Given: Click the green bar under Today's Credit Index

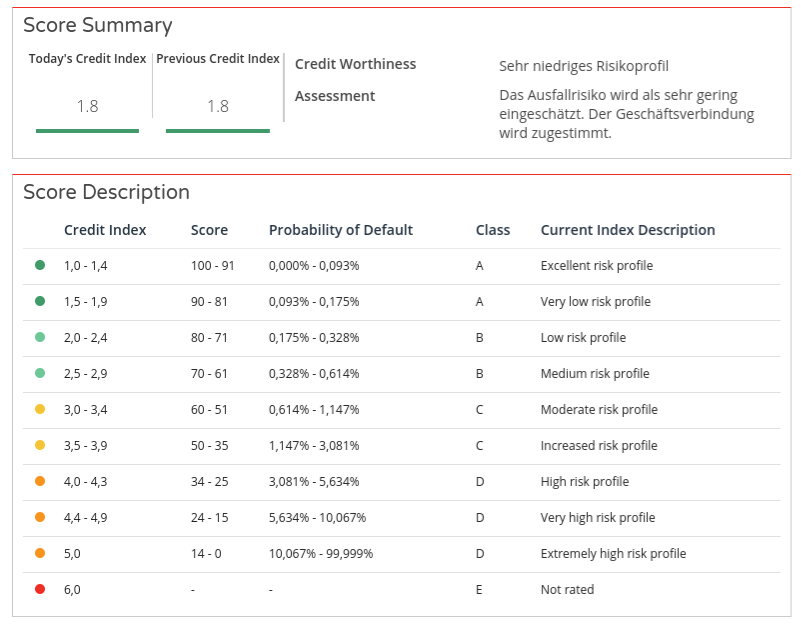Looking at the screenshot, I should 87,130.
